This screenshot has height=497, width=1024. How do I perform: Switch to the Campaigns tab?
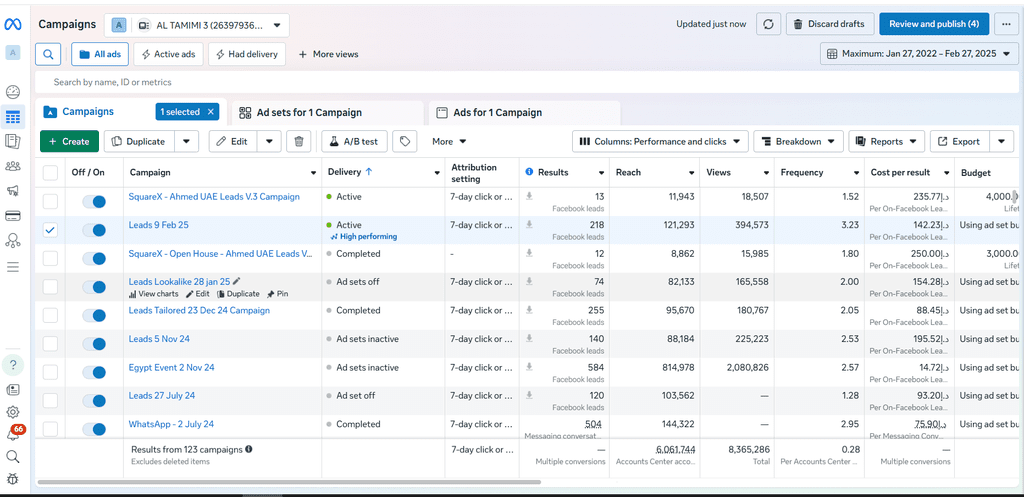pos(88,112)
